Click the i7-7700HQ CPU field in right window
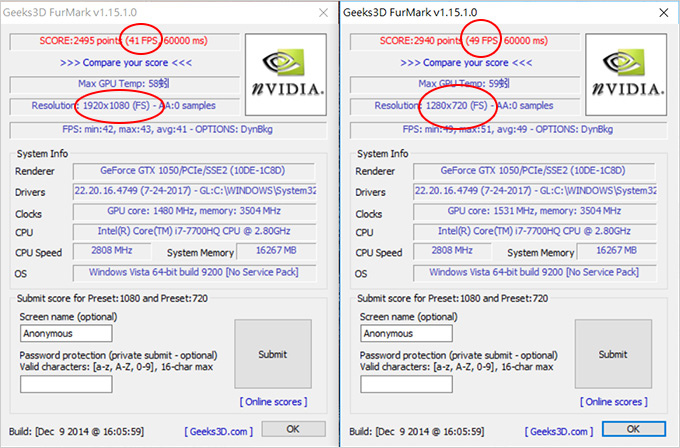The width and height of the screenshot is (680, 448). [535, 232]
